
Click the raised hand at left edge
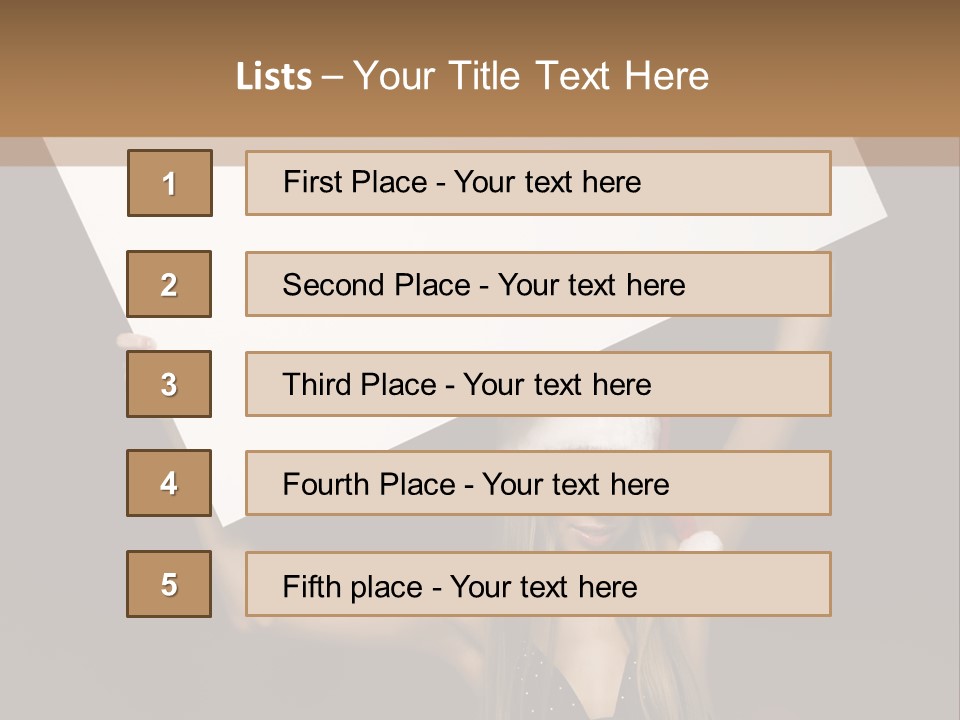[x=133, y=341]
